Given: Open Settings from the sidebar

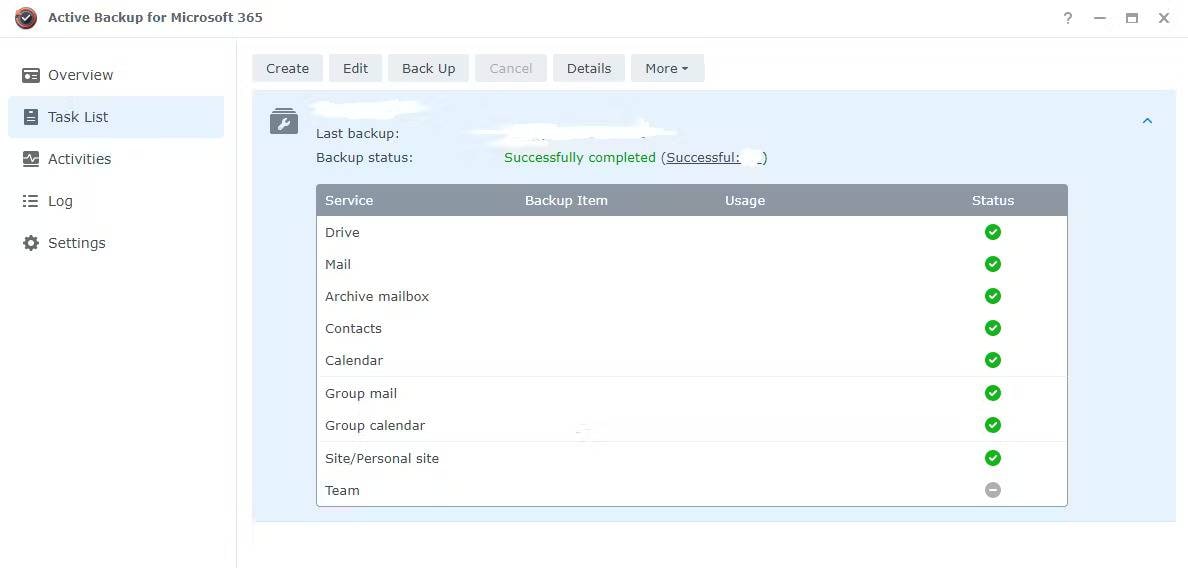Looking at the screenshot, I should coord(116,243).
